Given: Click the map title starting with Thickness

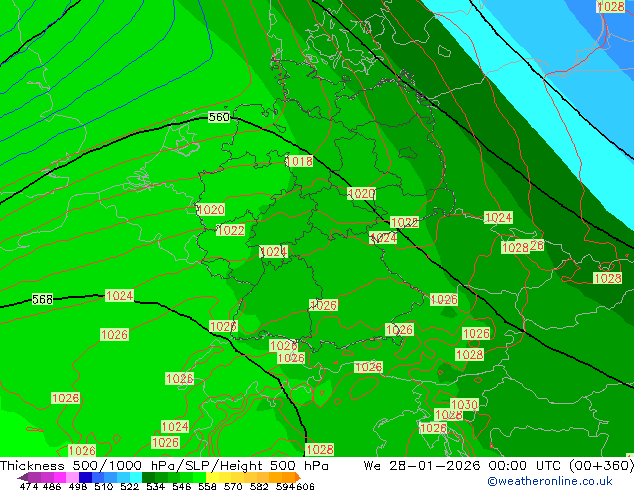Looking at the screenshot, I should tap(164, 466).
